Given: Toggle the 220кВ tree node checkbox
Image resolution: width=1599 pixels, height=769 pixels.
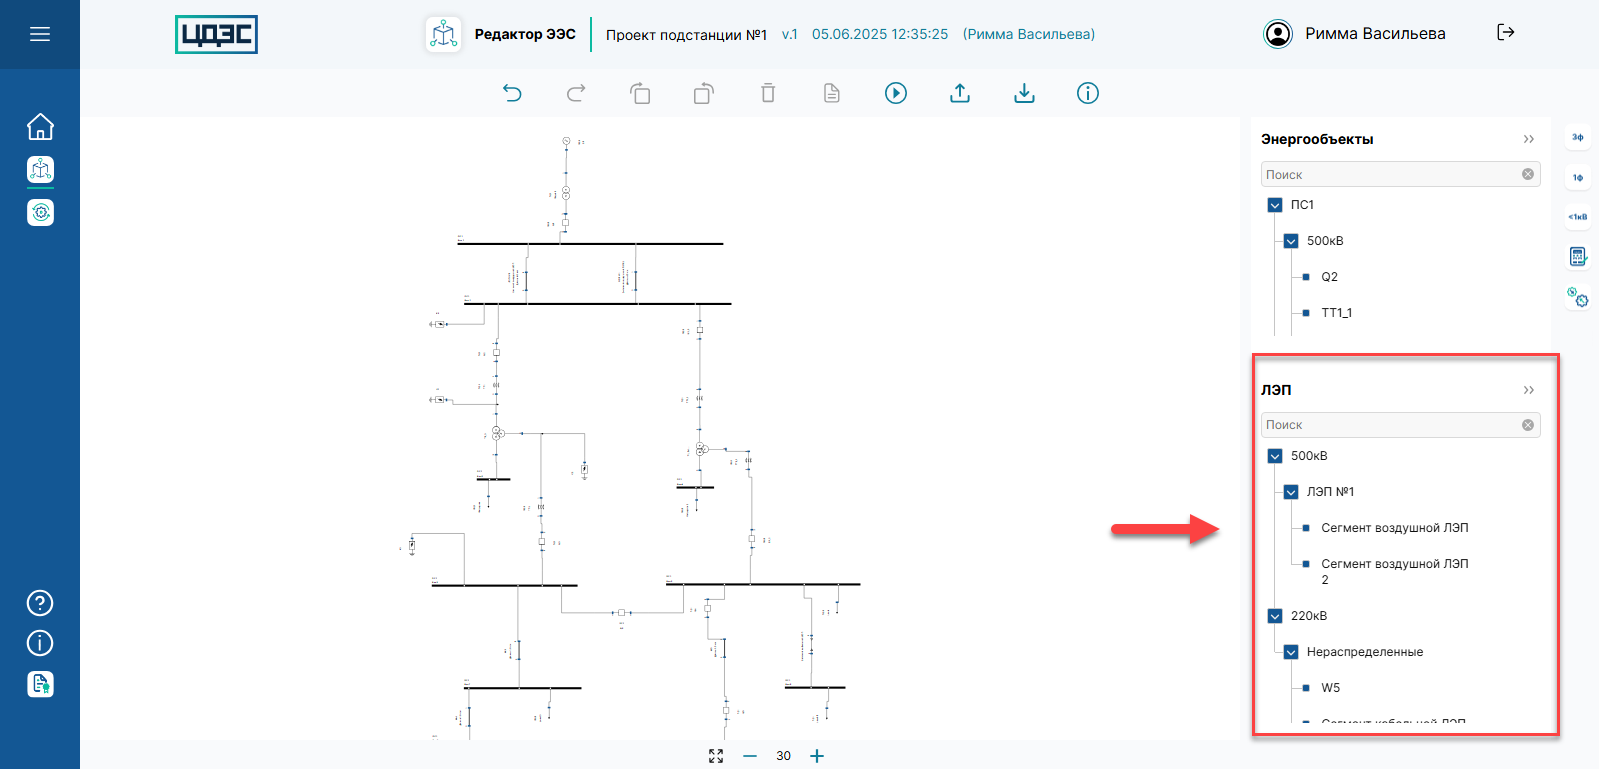Looking at the screenshot, I should (x=1275, y=616).
